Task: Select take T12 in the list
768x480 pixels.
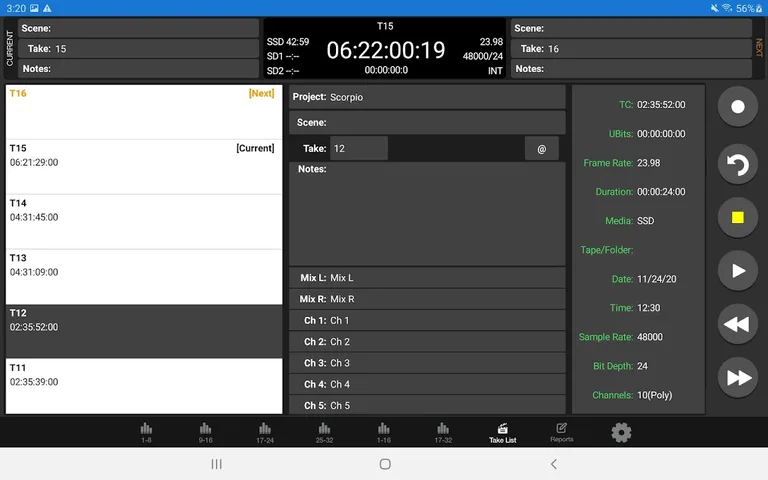Action: pyautogui.click(x=144, y=331)
